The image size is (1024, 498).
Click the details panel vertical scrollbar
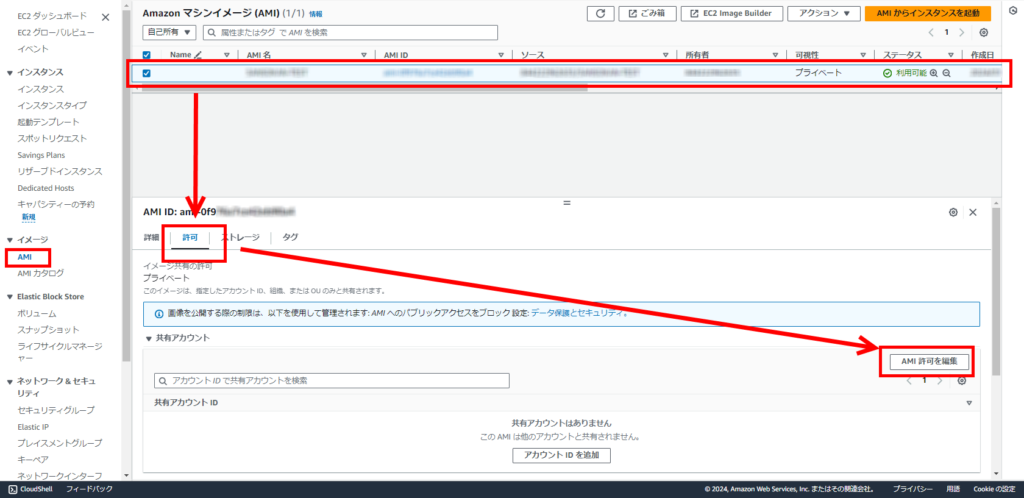995,290
